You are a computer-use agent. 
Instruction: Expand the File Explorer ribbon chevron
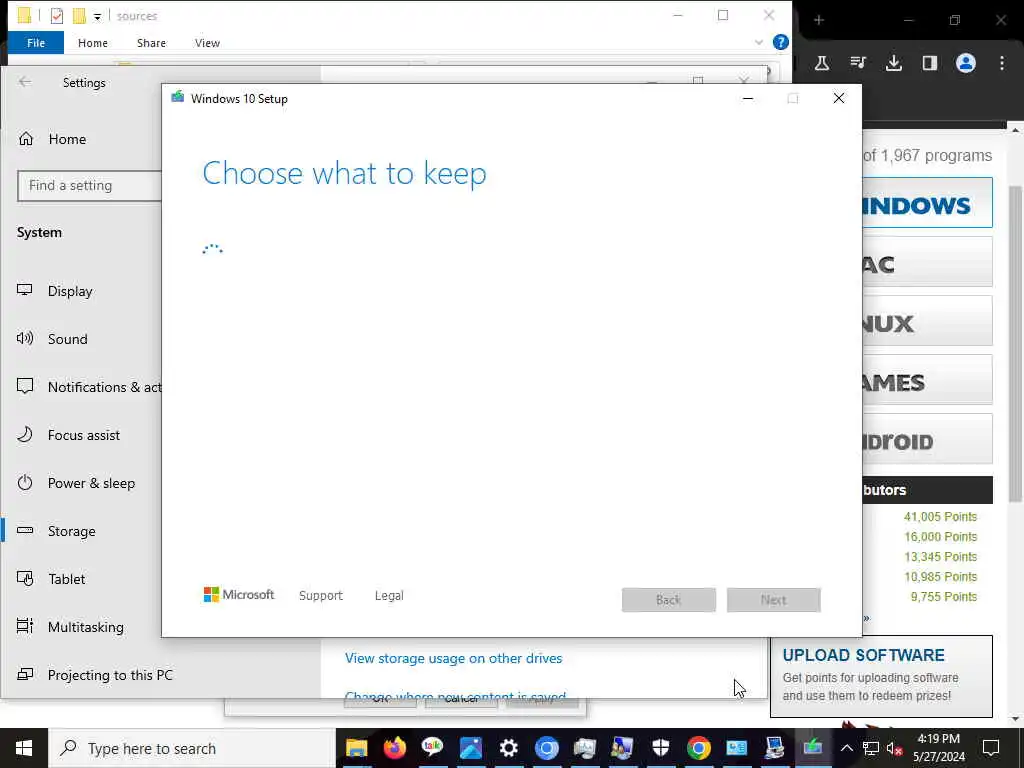tap(759, 42)
